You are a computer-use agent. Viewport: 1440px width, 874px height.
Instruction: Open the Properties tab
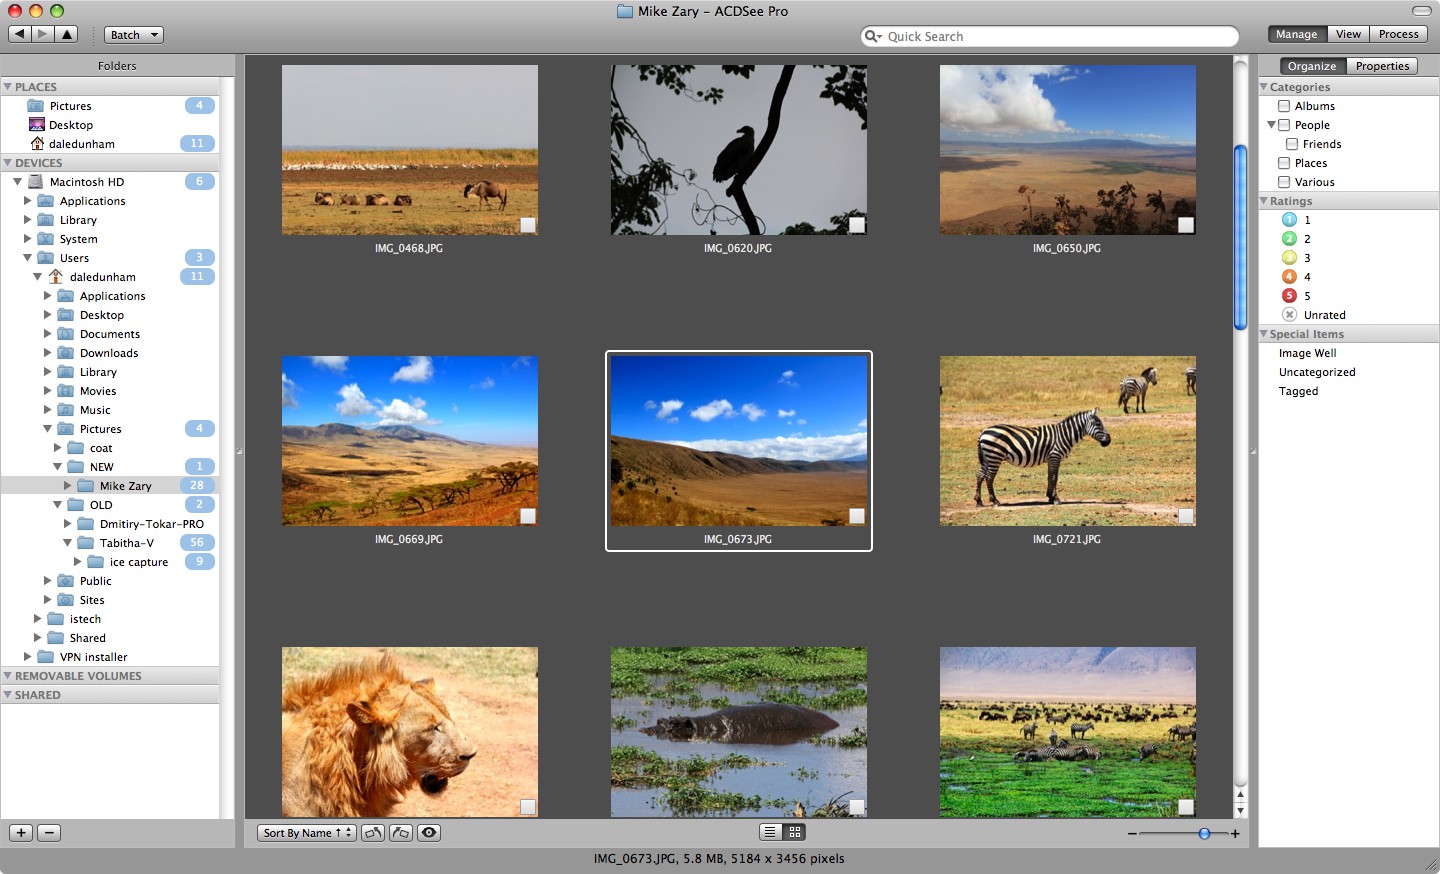(x=1383, y=65)
